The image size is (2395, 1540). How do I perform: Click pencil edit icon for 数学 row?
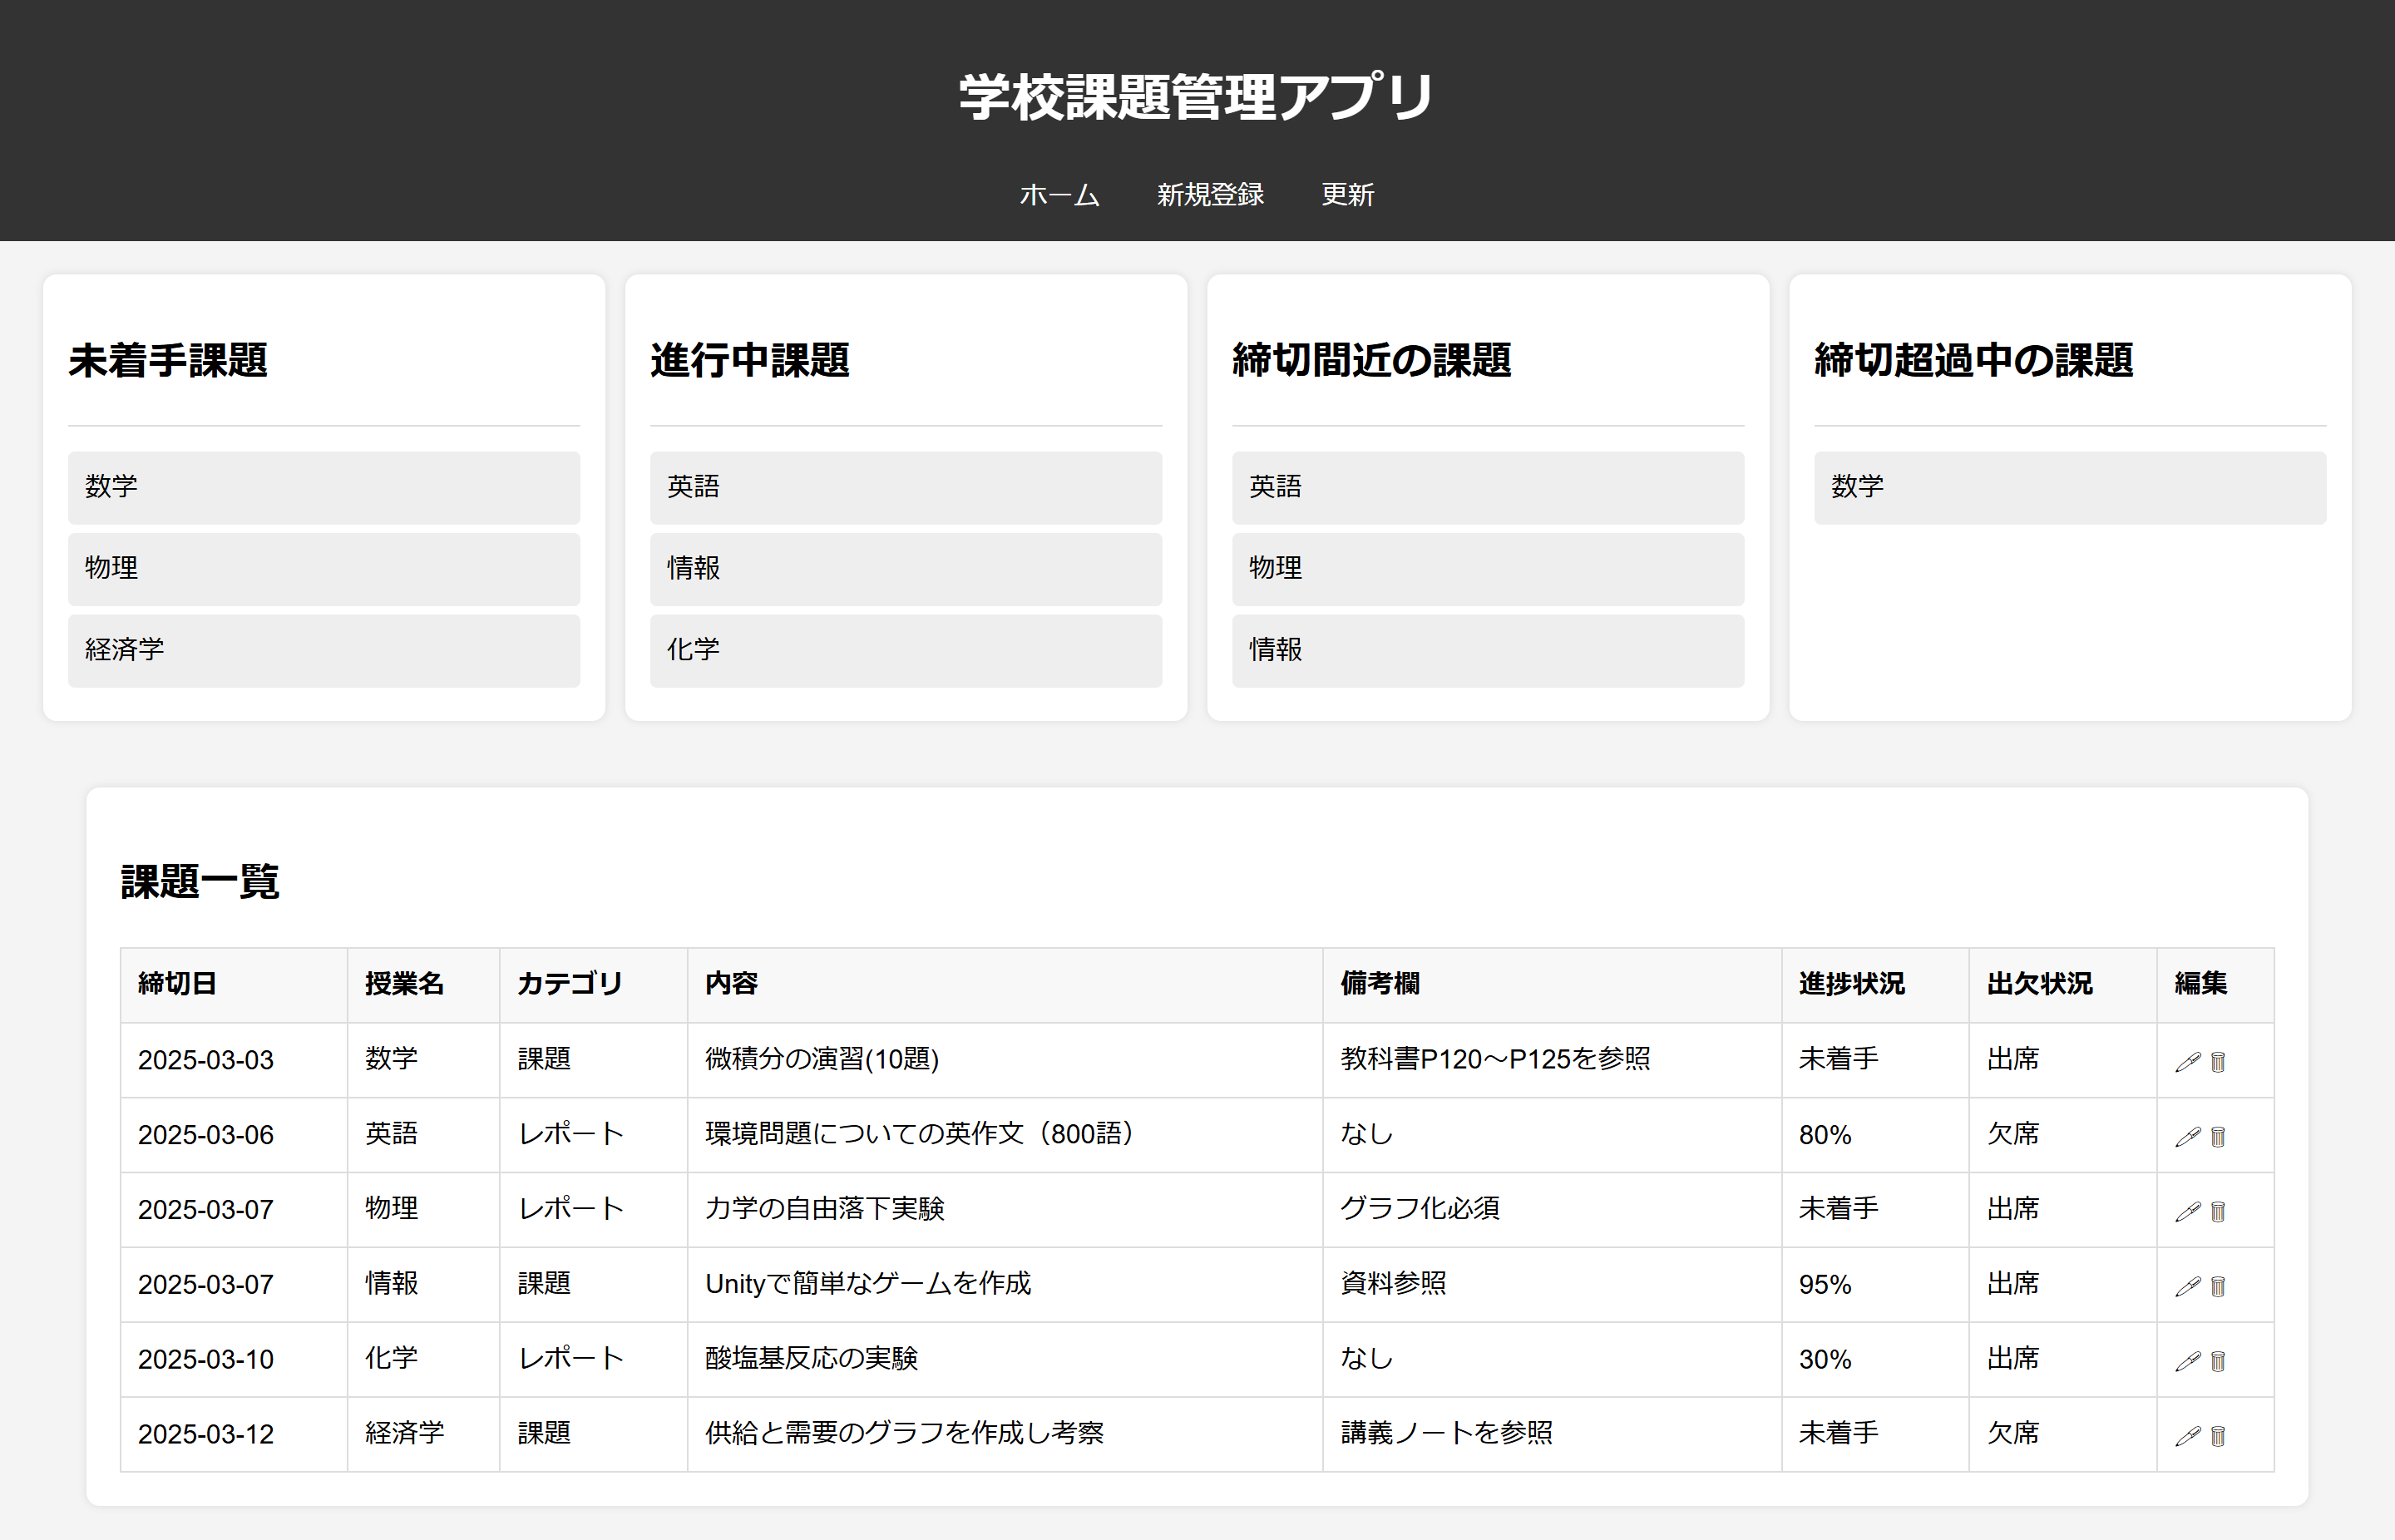tap(2187, 1062)
